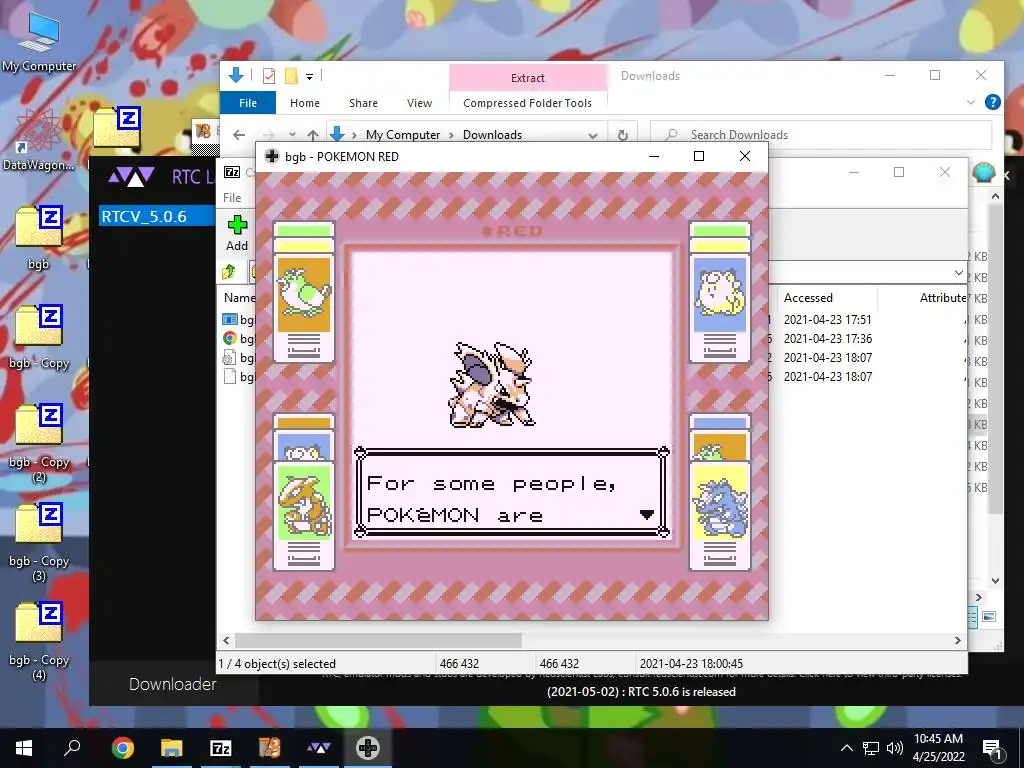Click the blue Explorer download arrow icon

coord(236,76)
